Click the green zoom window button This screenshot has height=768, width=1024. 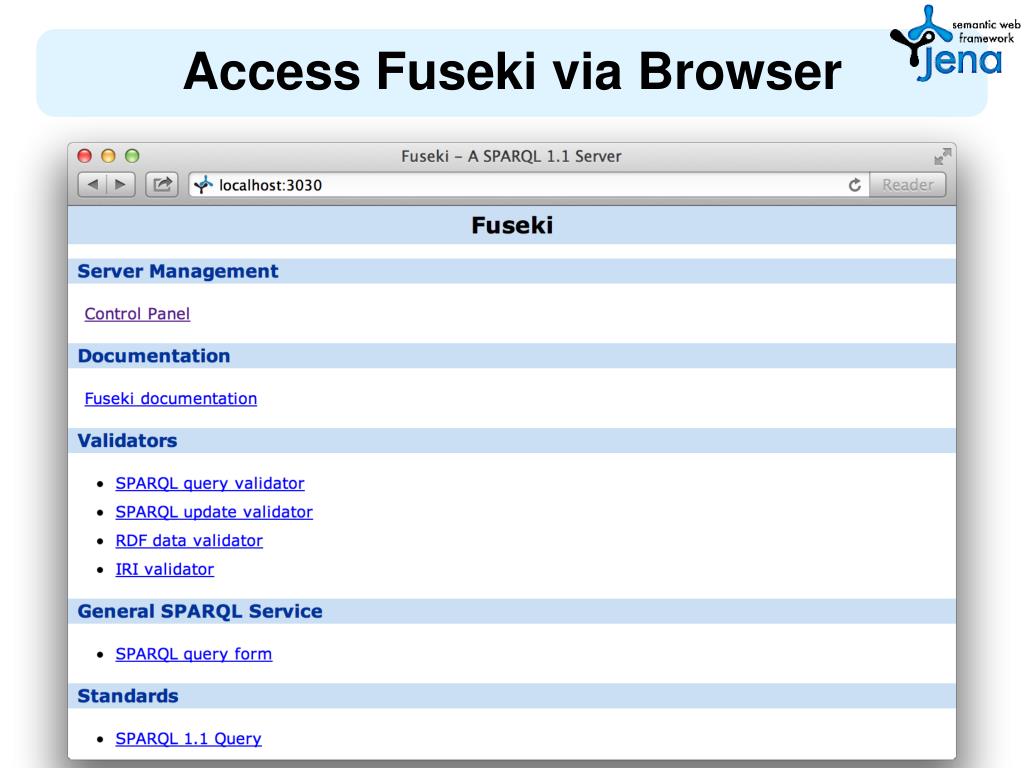click(x=132, y=156)
